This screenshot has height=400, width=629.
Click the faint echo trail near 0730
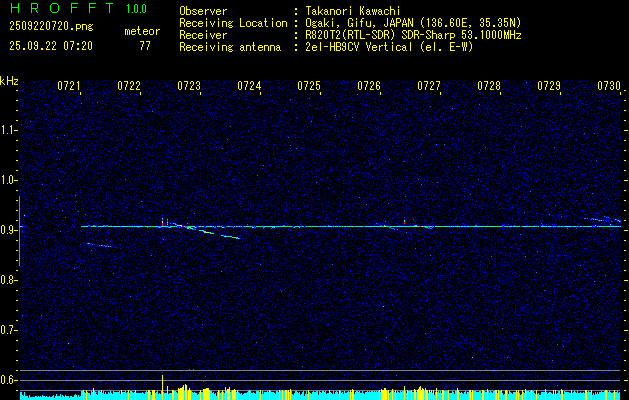pyautogui.click(x=603, y=219)
